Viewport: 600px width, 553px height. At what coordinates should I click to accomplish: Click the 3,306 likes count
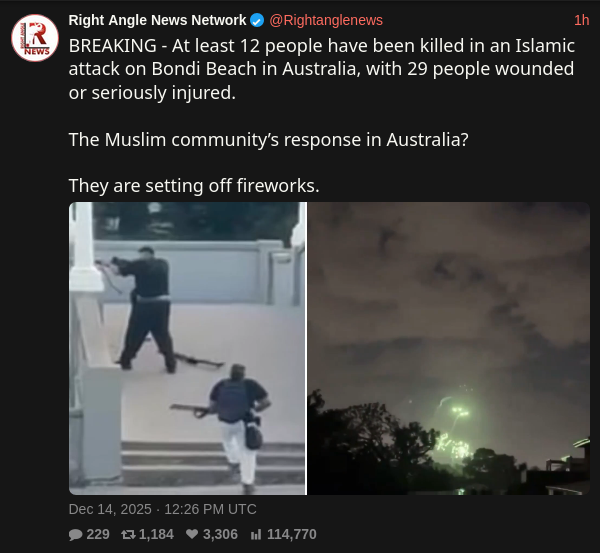click(x=220, y=534)
